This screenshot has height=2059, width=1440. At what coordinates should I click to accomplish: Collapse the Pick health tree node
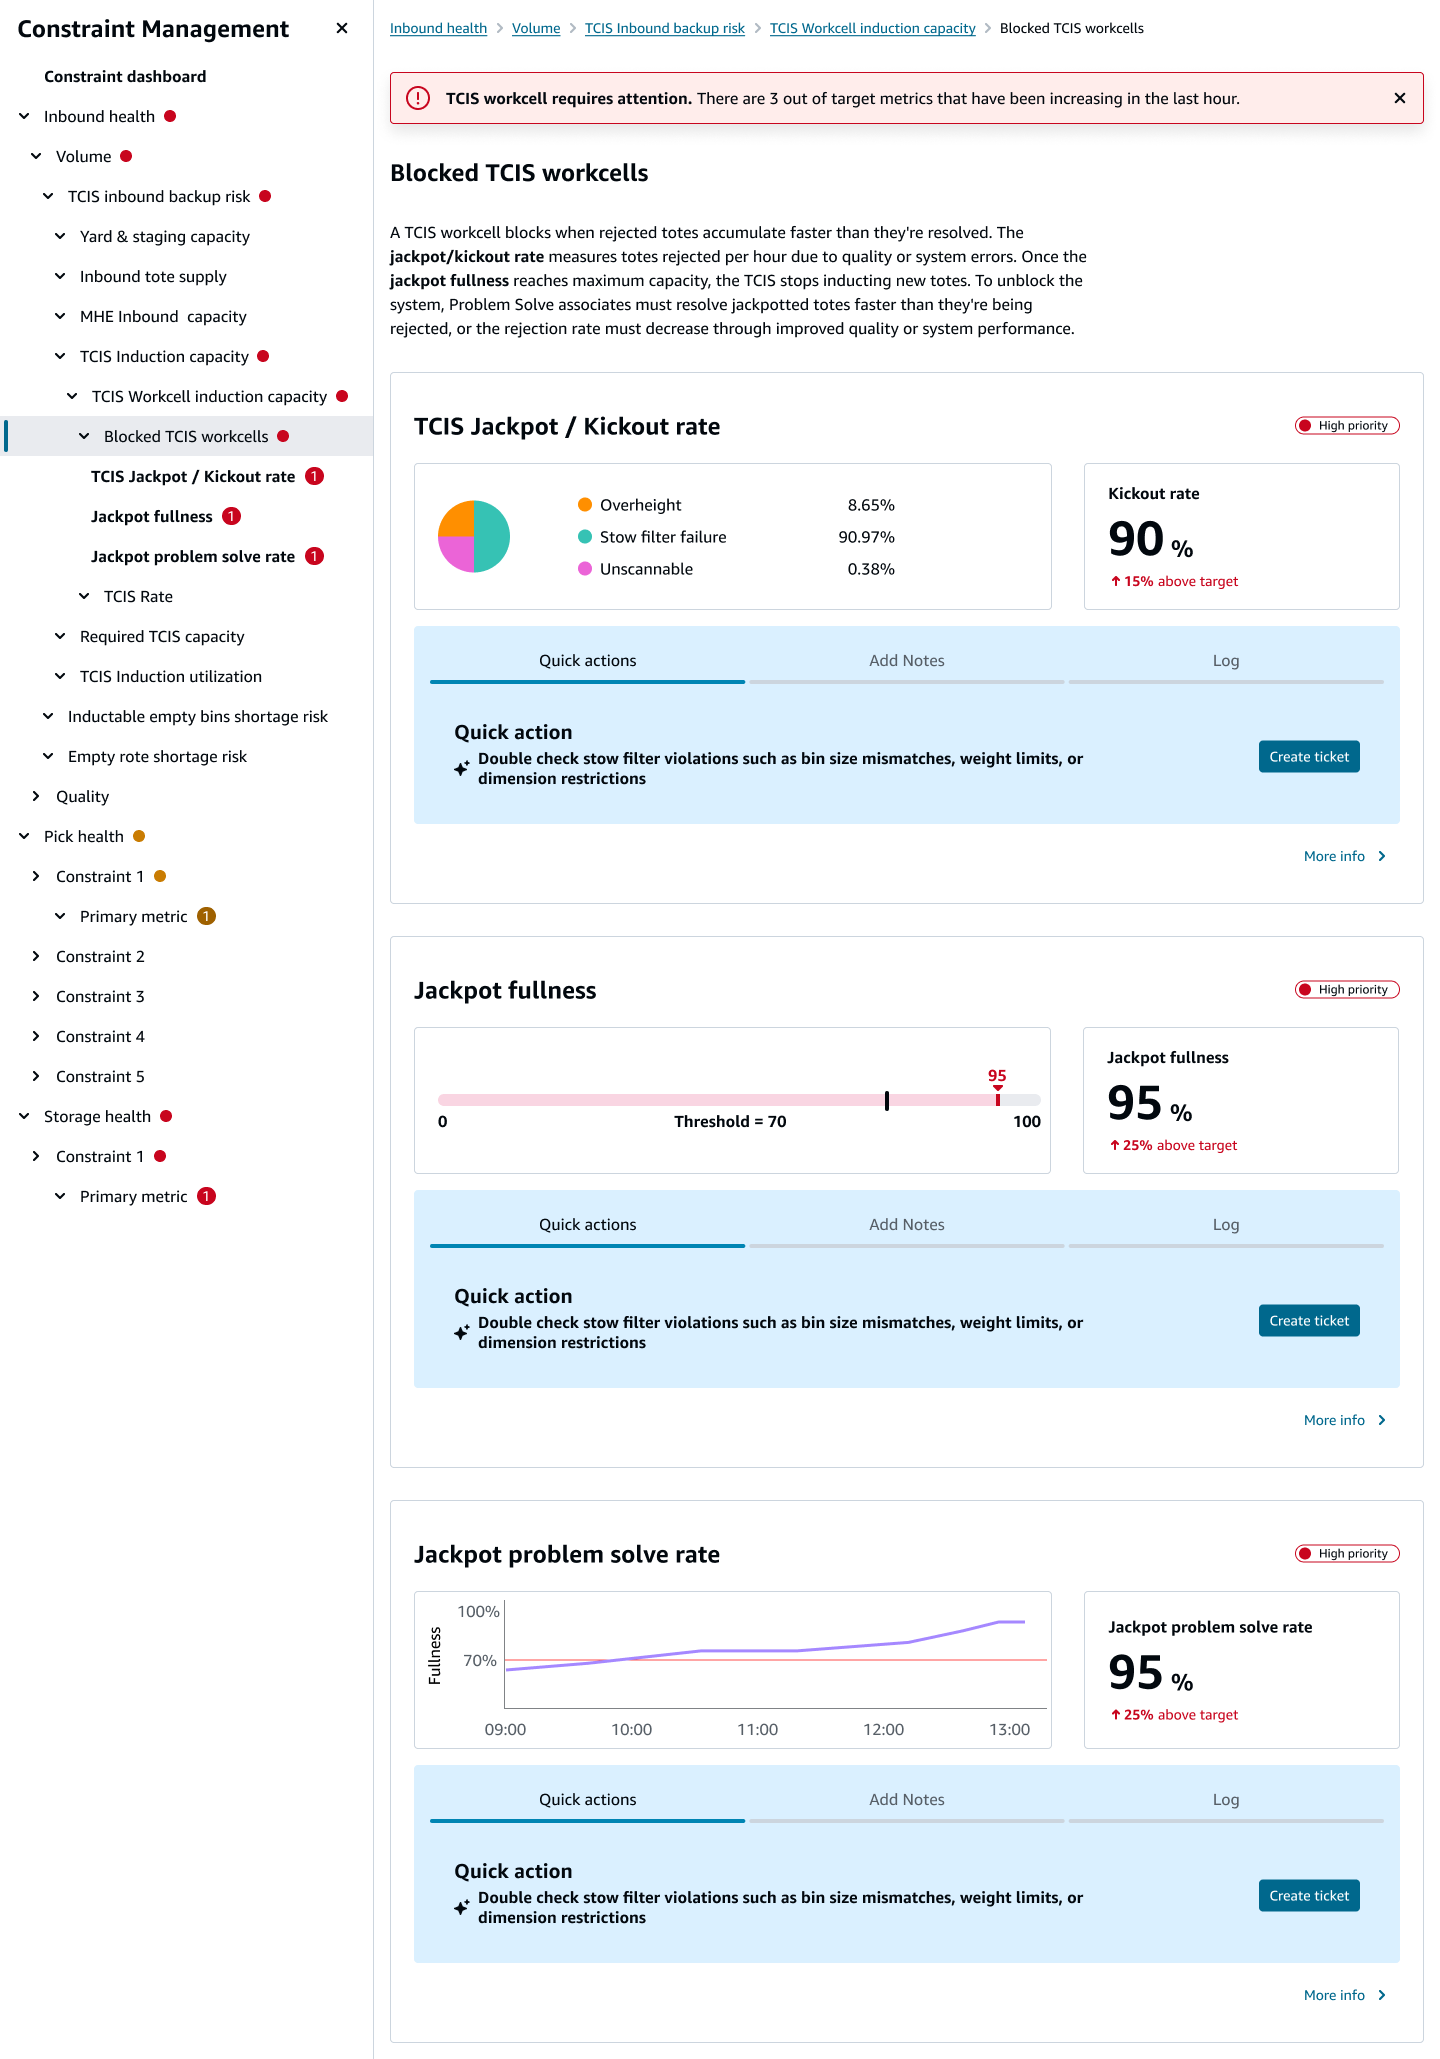[x=24, y=836]
